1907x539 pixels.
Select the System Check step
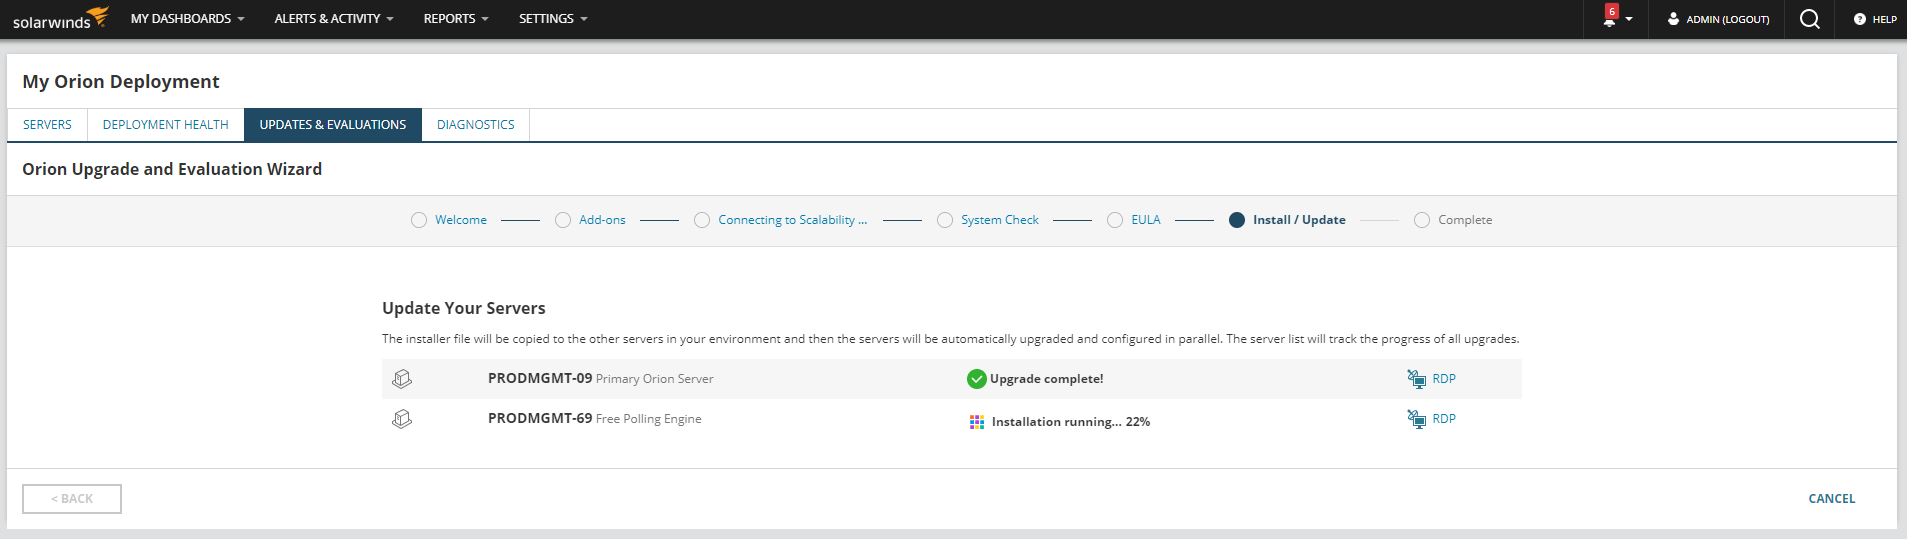coord(988,220)
